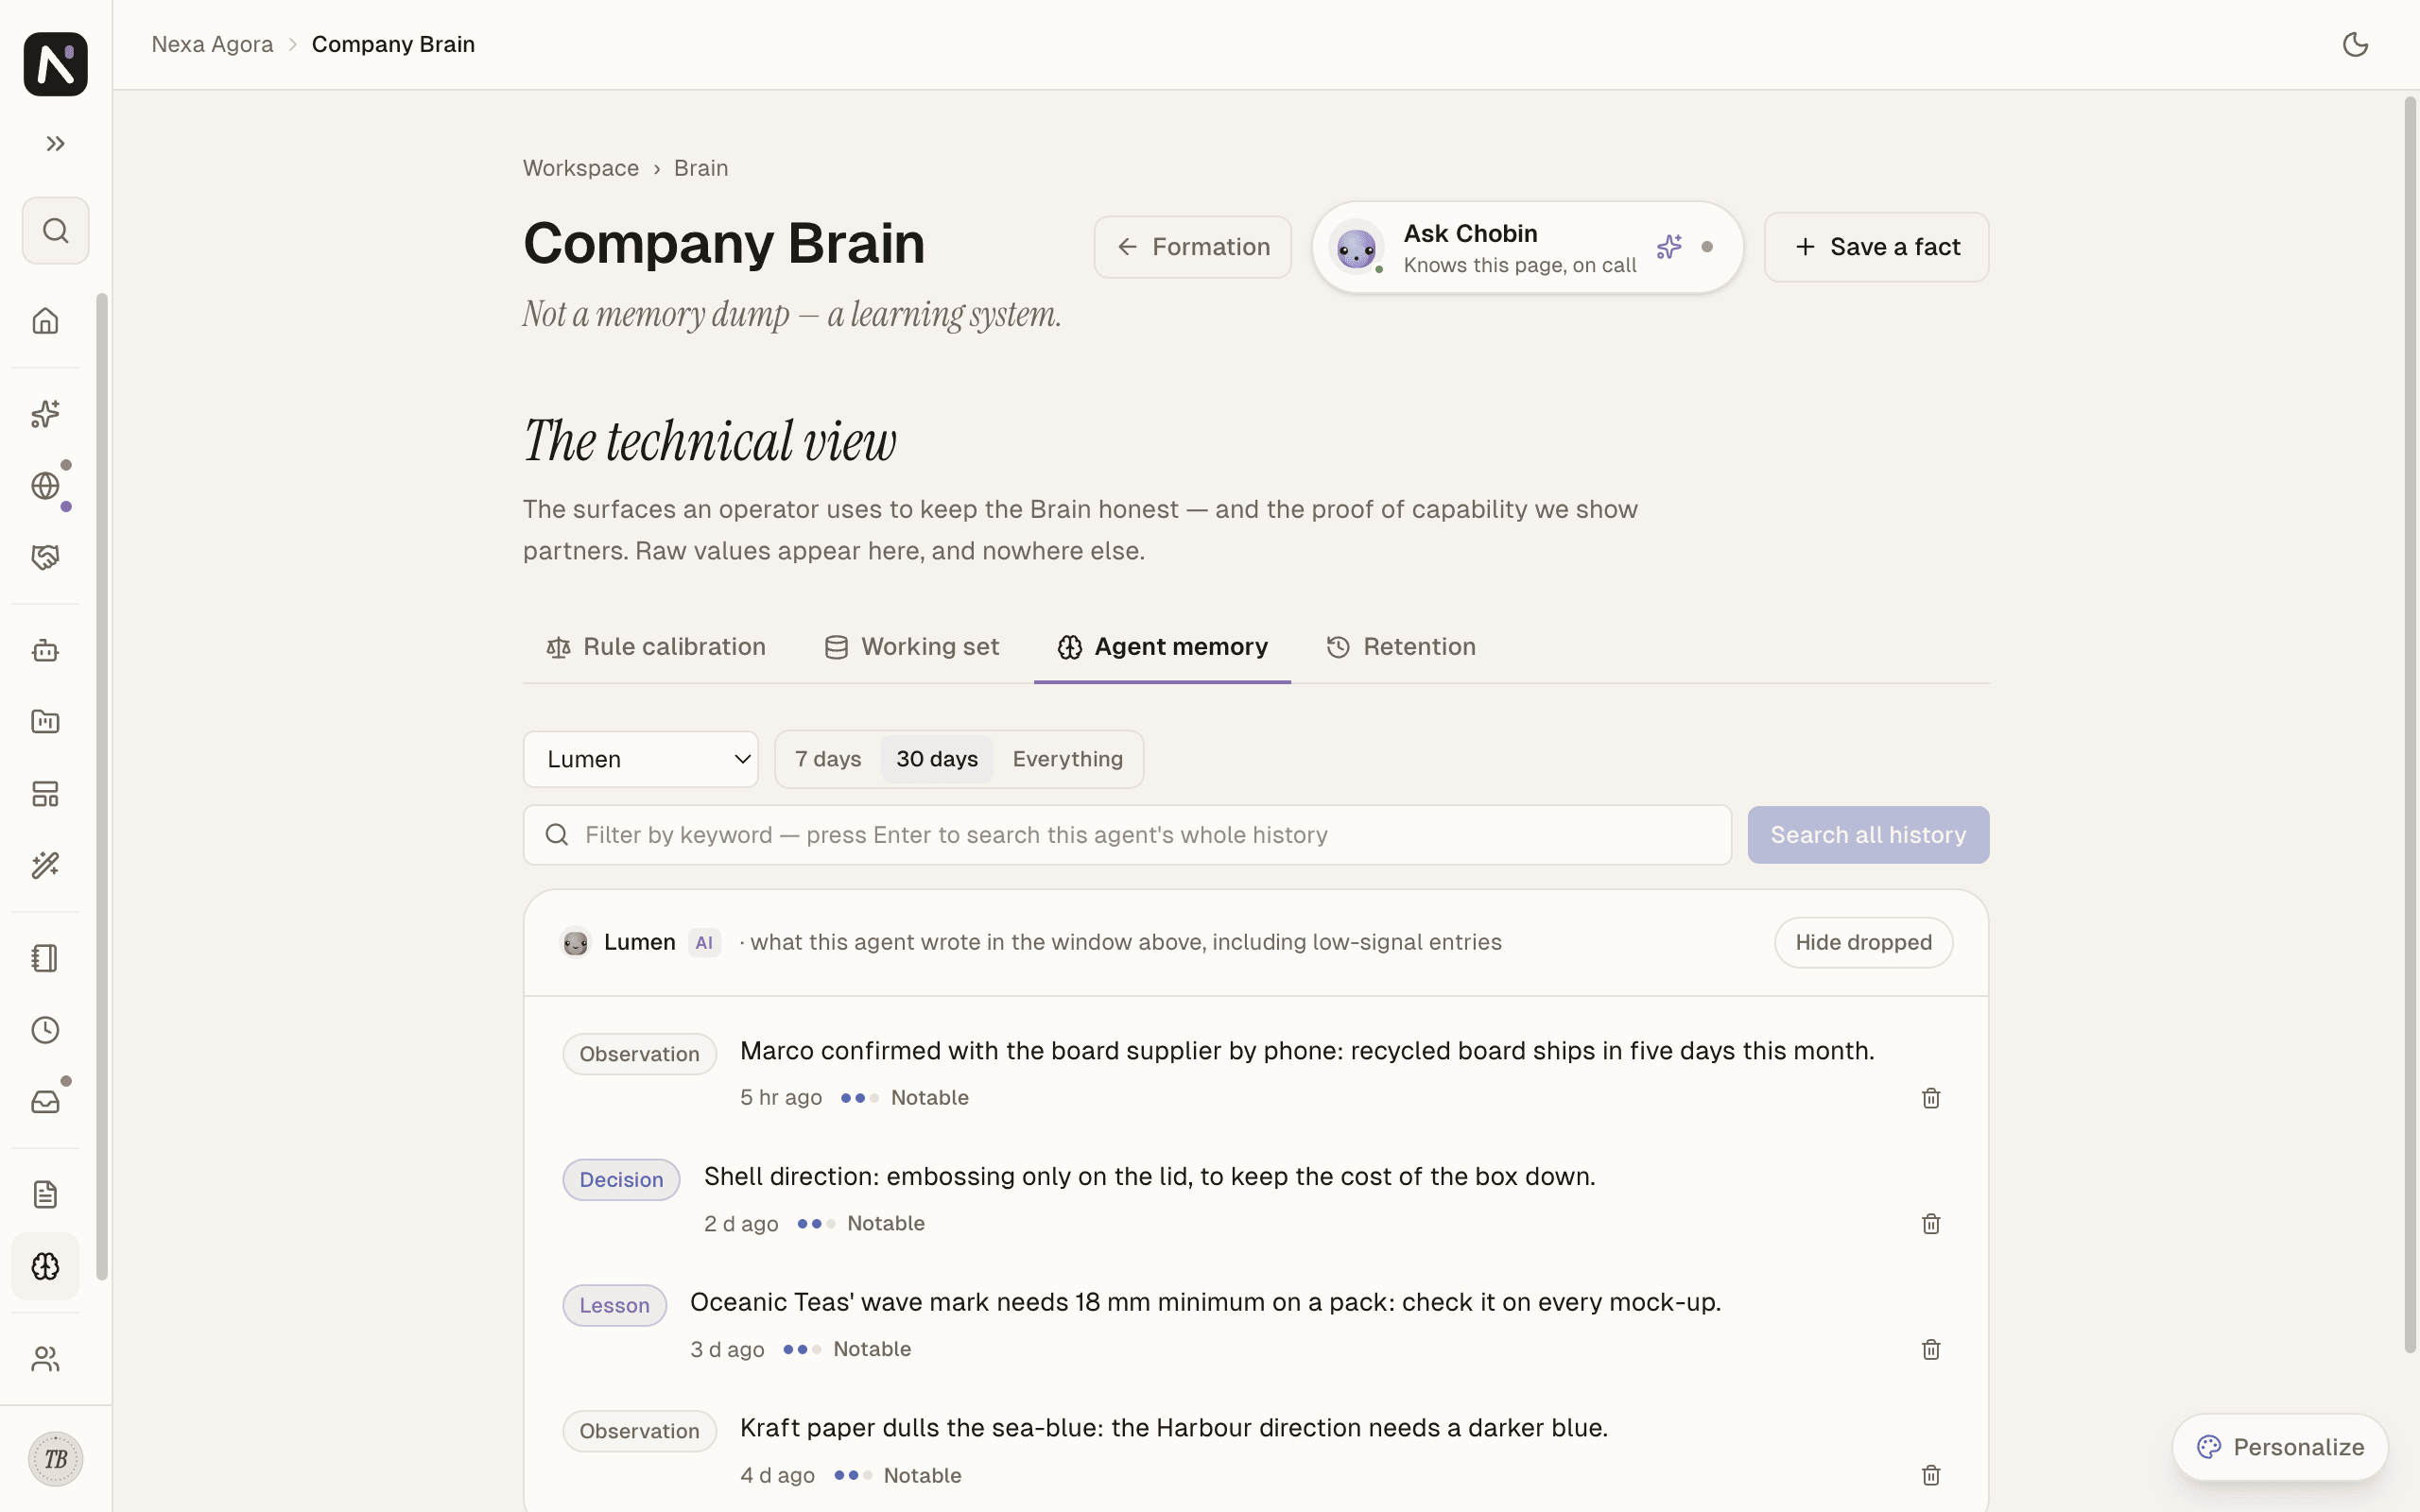This screenshot has width=2420, height=1512.
Task: Select the Agent memory tab
Action: 1162,647
